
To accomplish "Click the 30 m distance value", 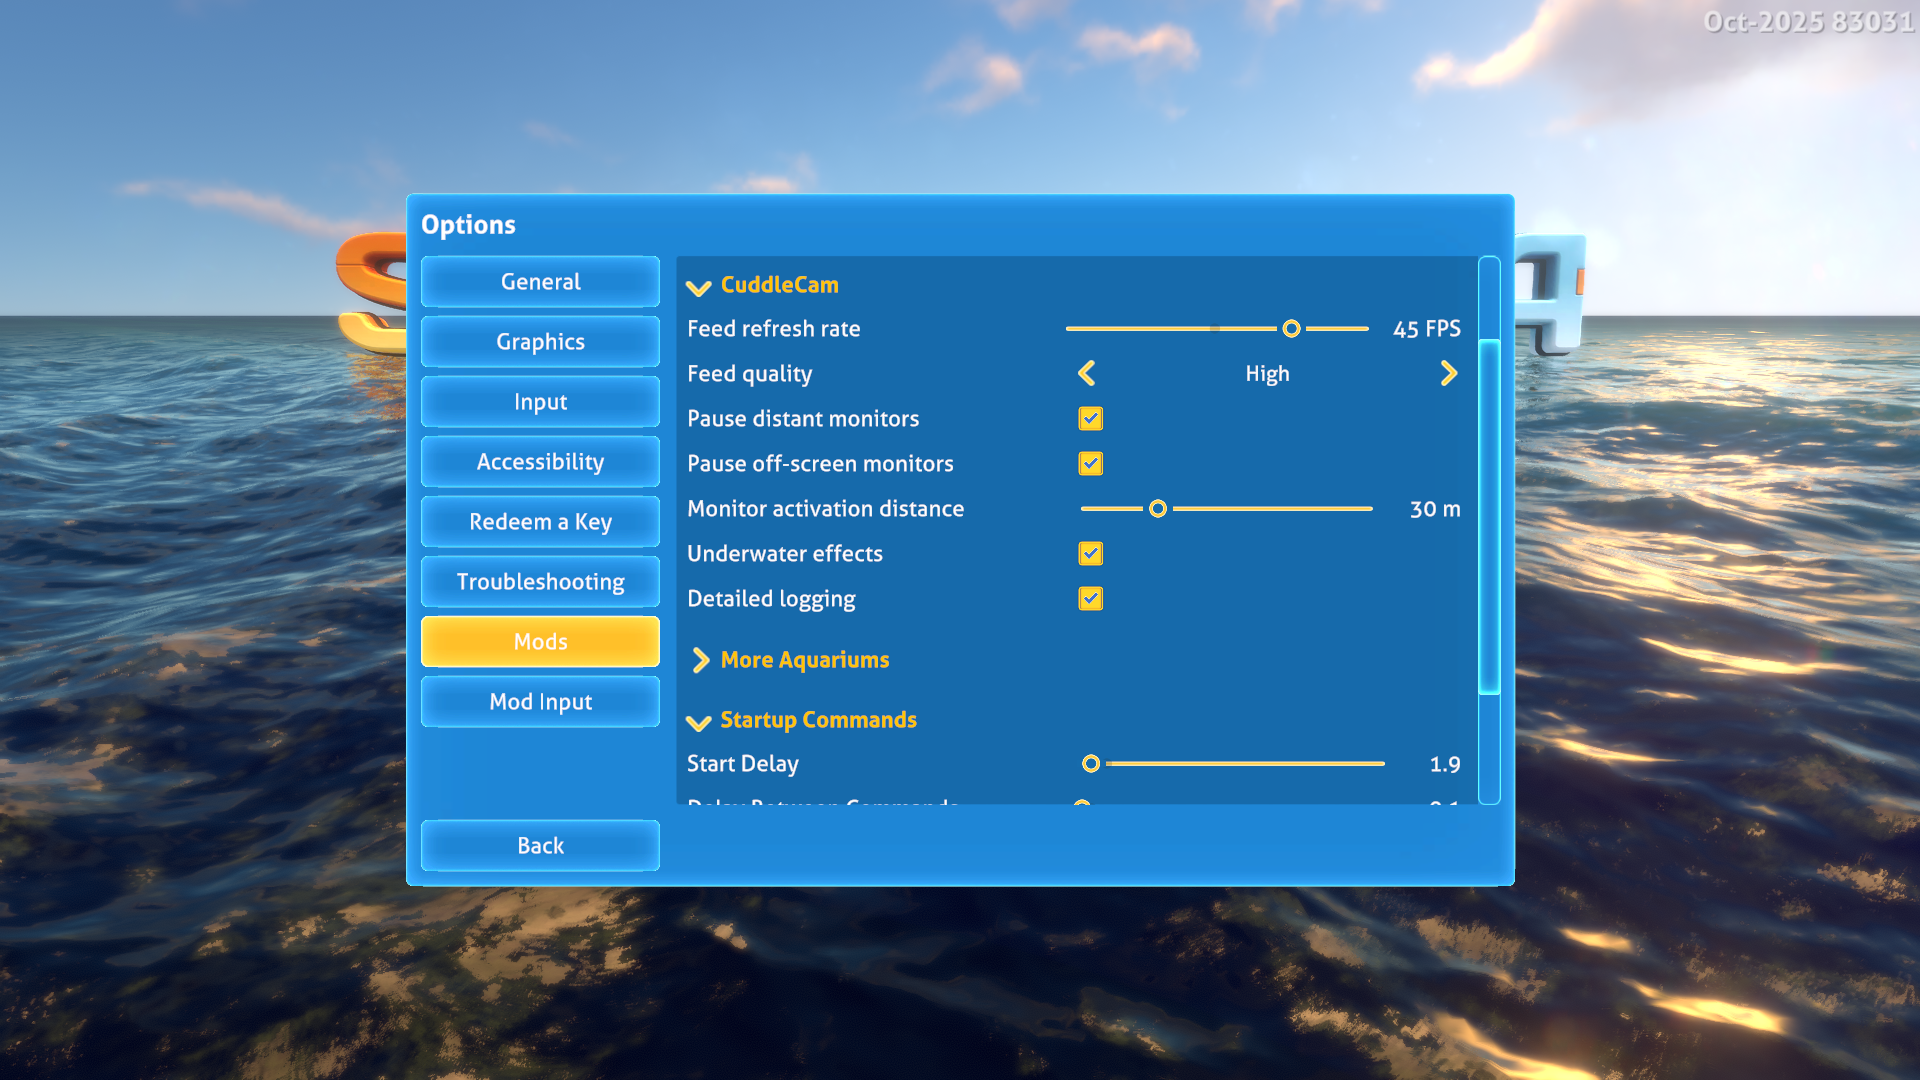I will 1435,509.
